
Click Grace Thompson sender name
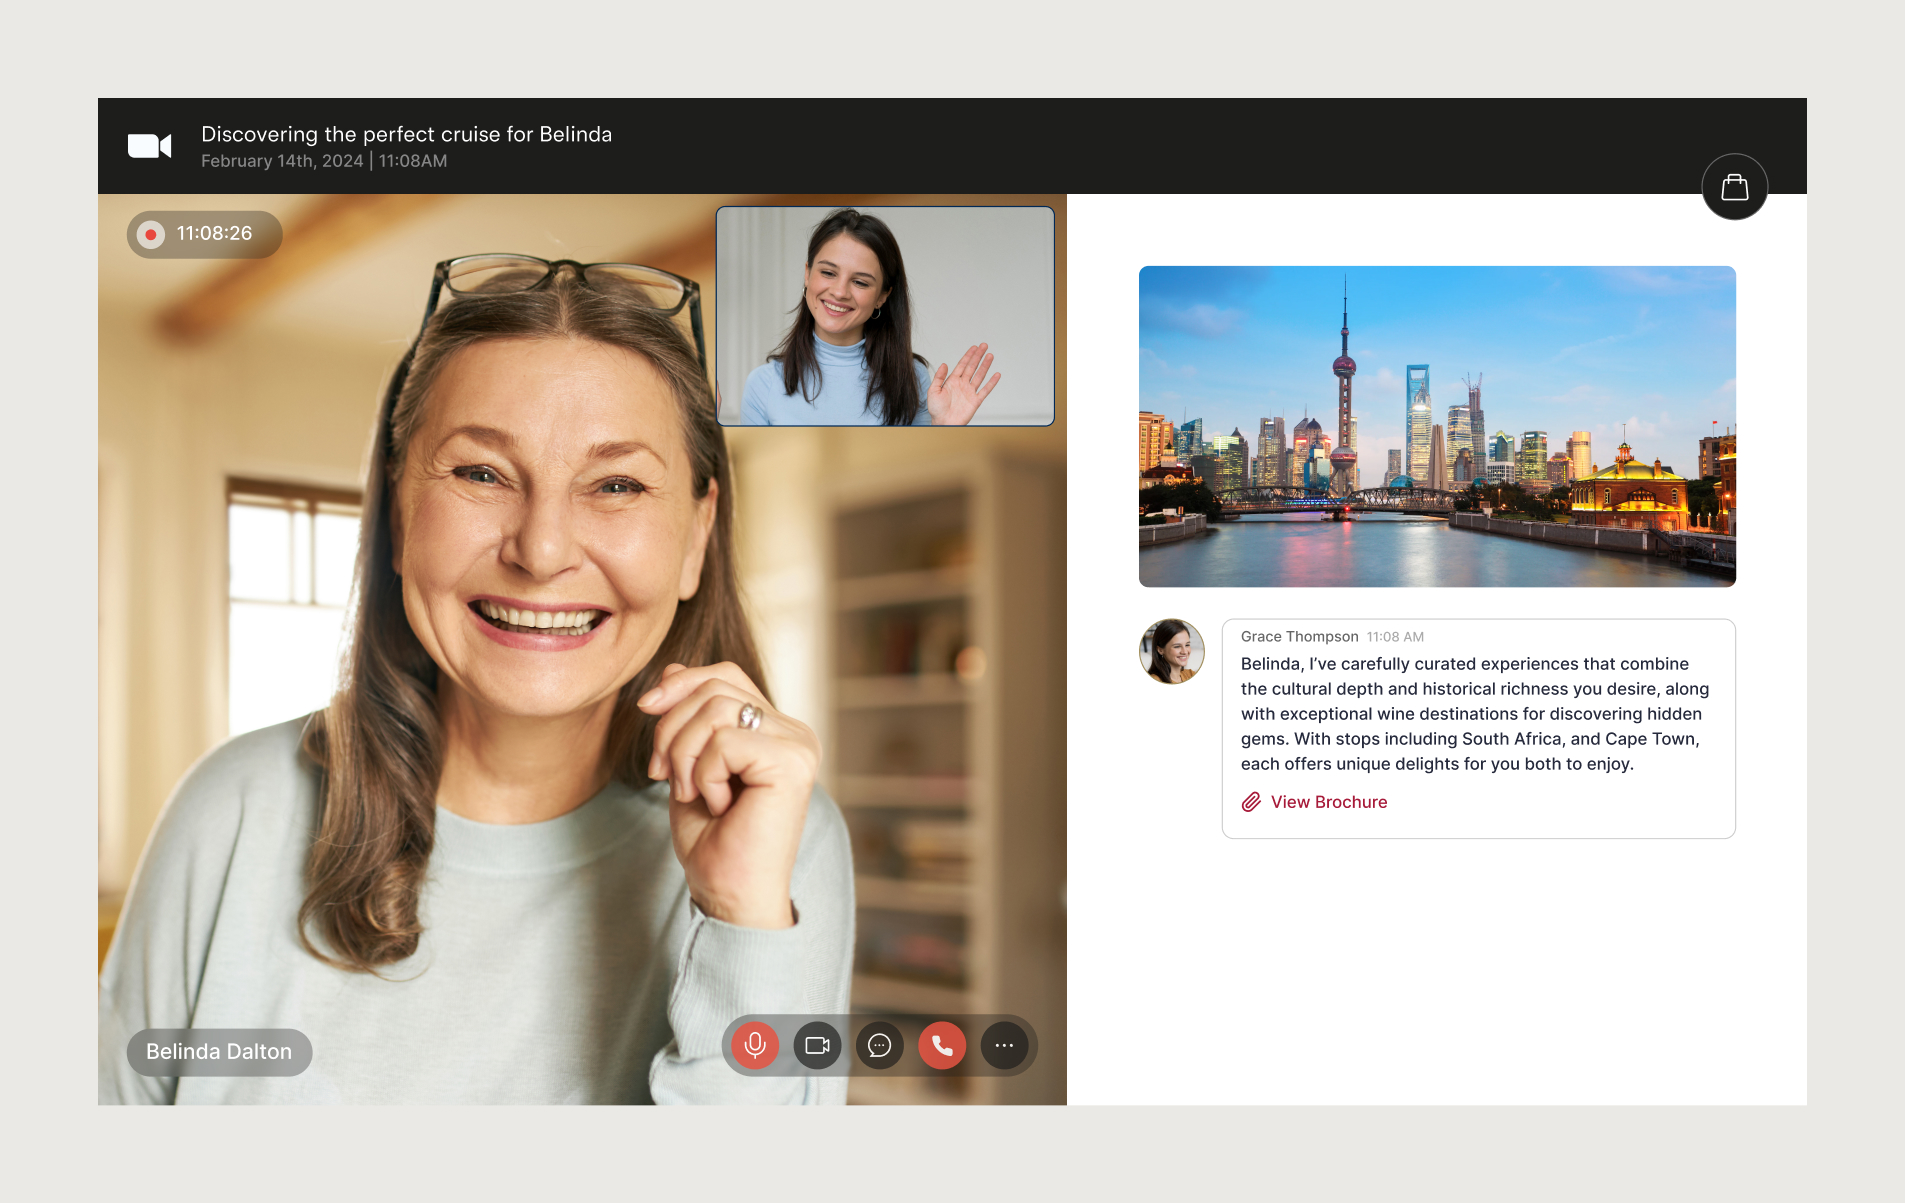tap(1299, 637)
